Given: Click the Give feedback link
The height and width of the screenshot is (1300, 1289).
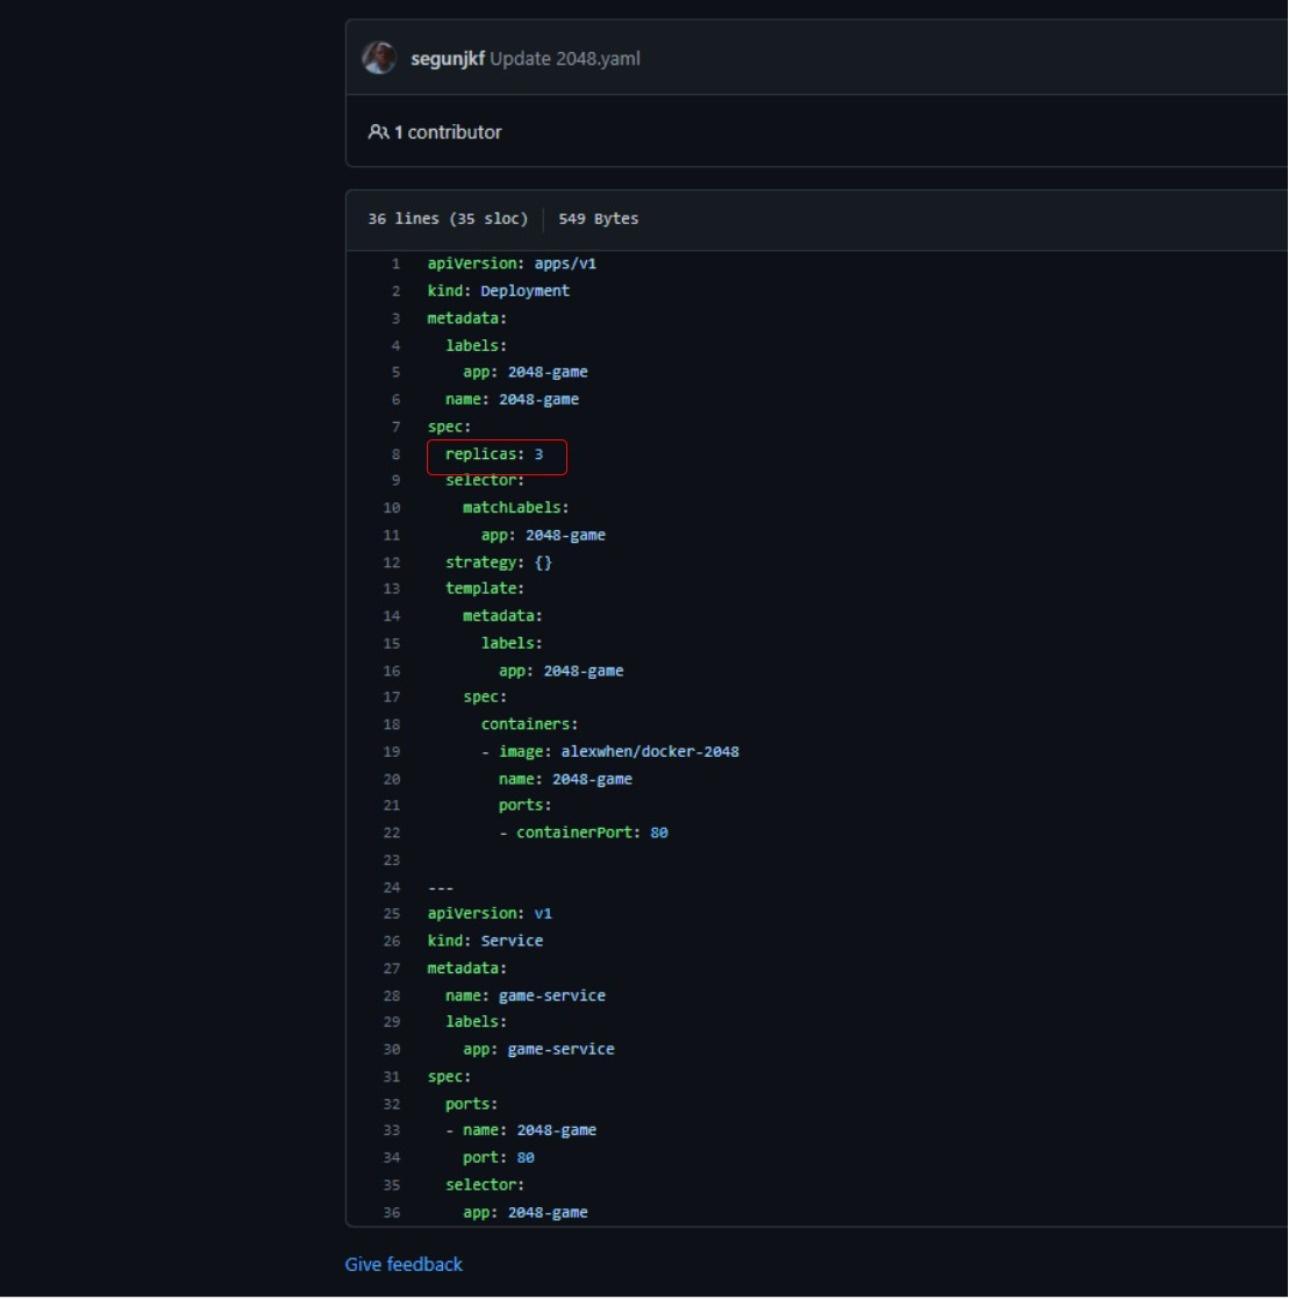Looking at the screenshot, I should click(403, 1264).
